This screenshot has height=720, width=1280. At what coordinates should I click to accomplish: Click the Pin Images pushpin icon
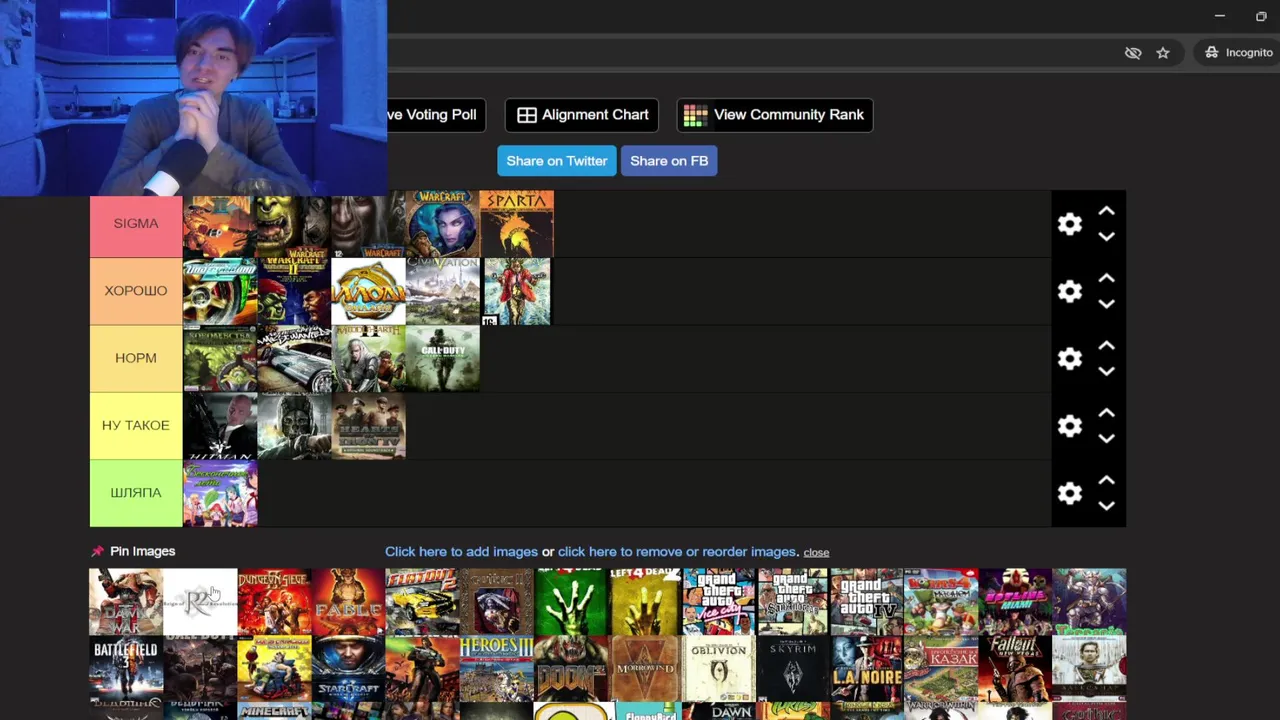click(97, 551)
